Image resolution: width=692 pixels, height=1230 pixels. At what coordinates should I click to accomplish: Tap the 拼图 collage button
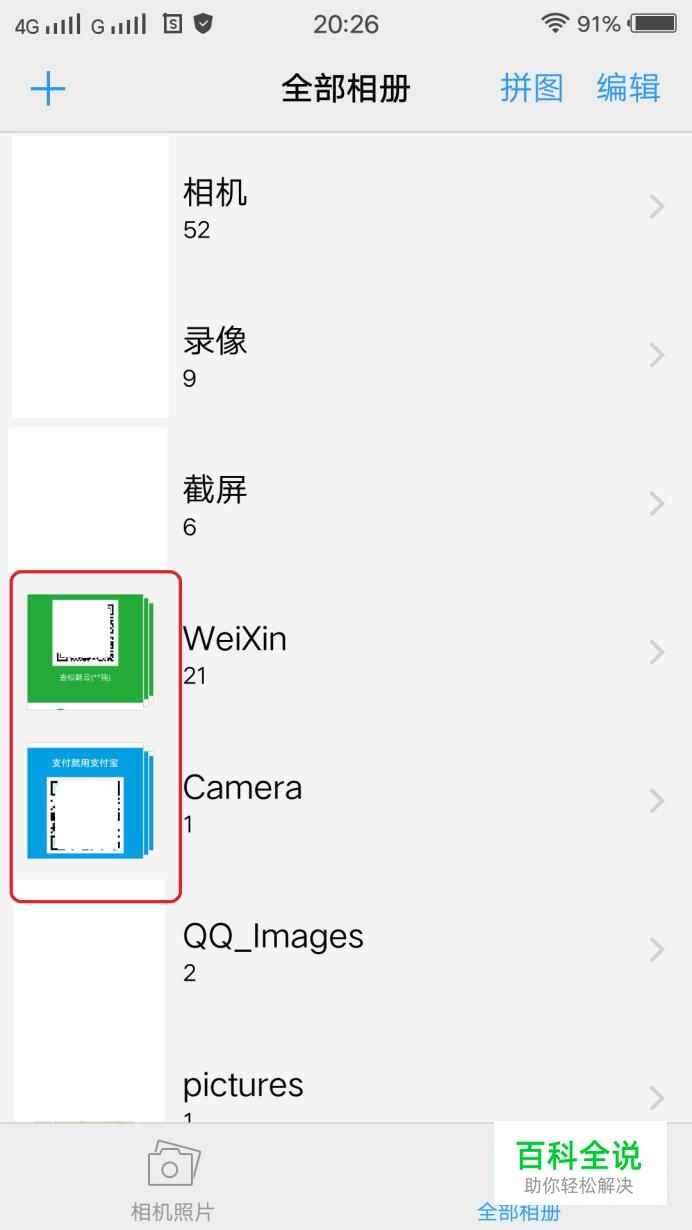(532, 88)
